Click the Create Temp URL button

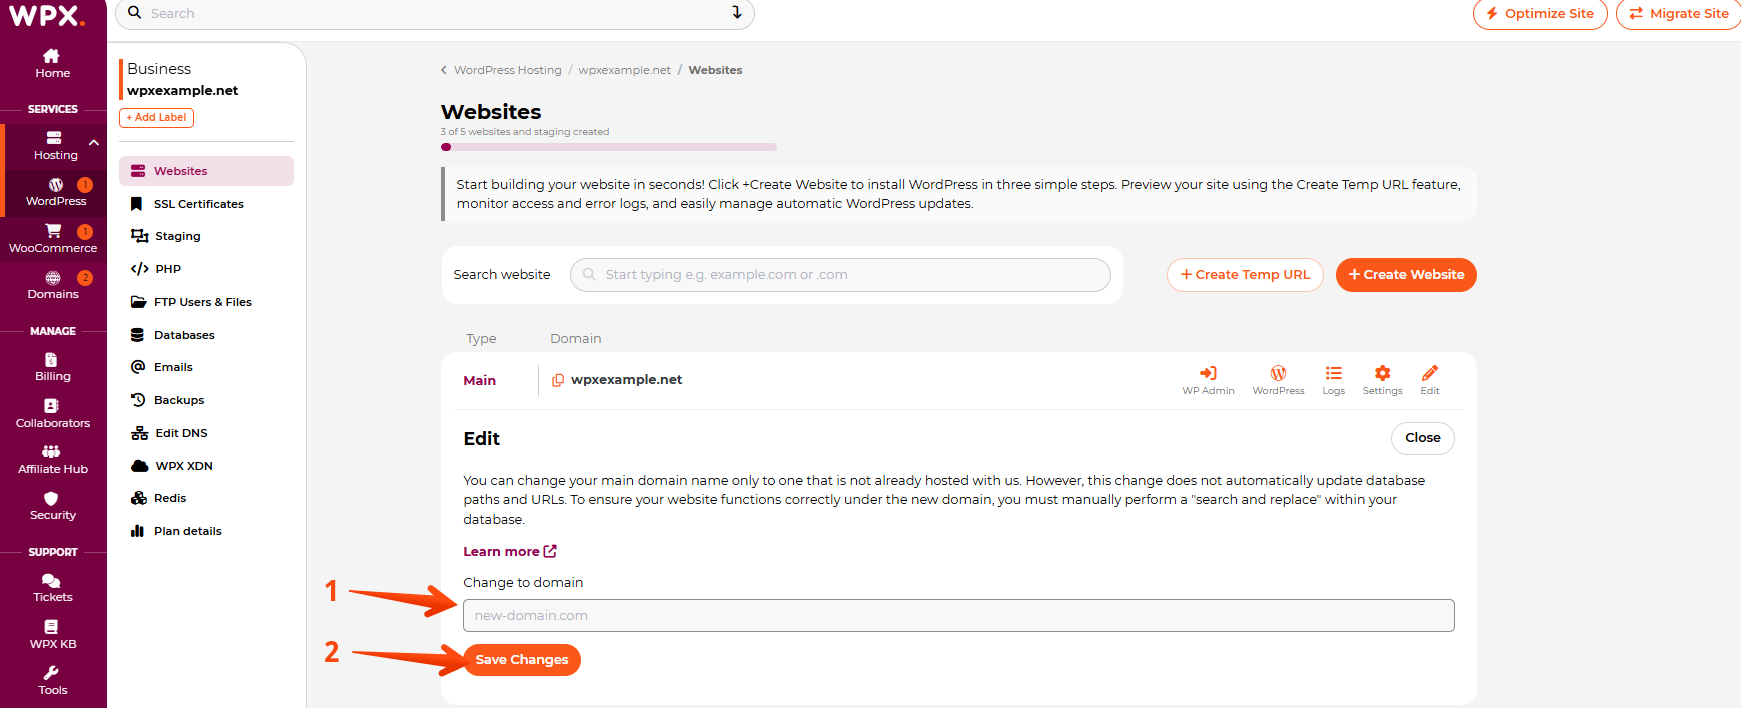click(x=1245, y=275)
